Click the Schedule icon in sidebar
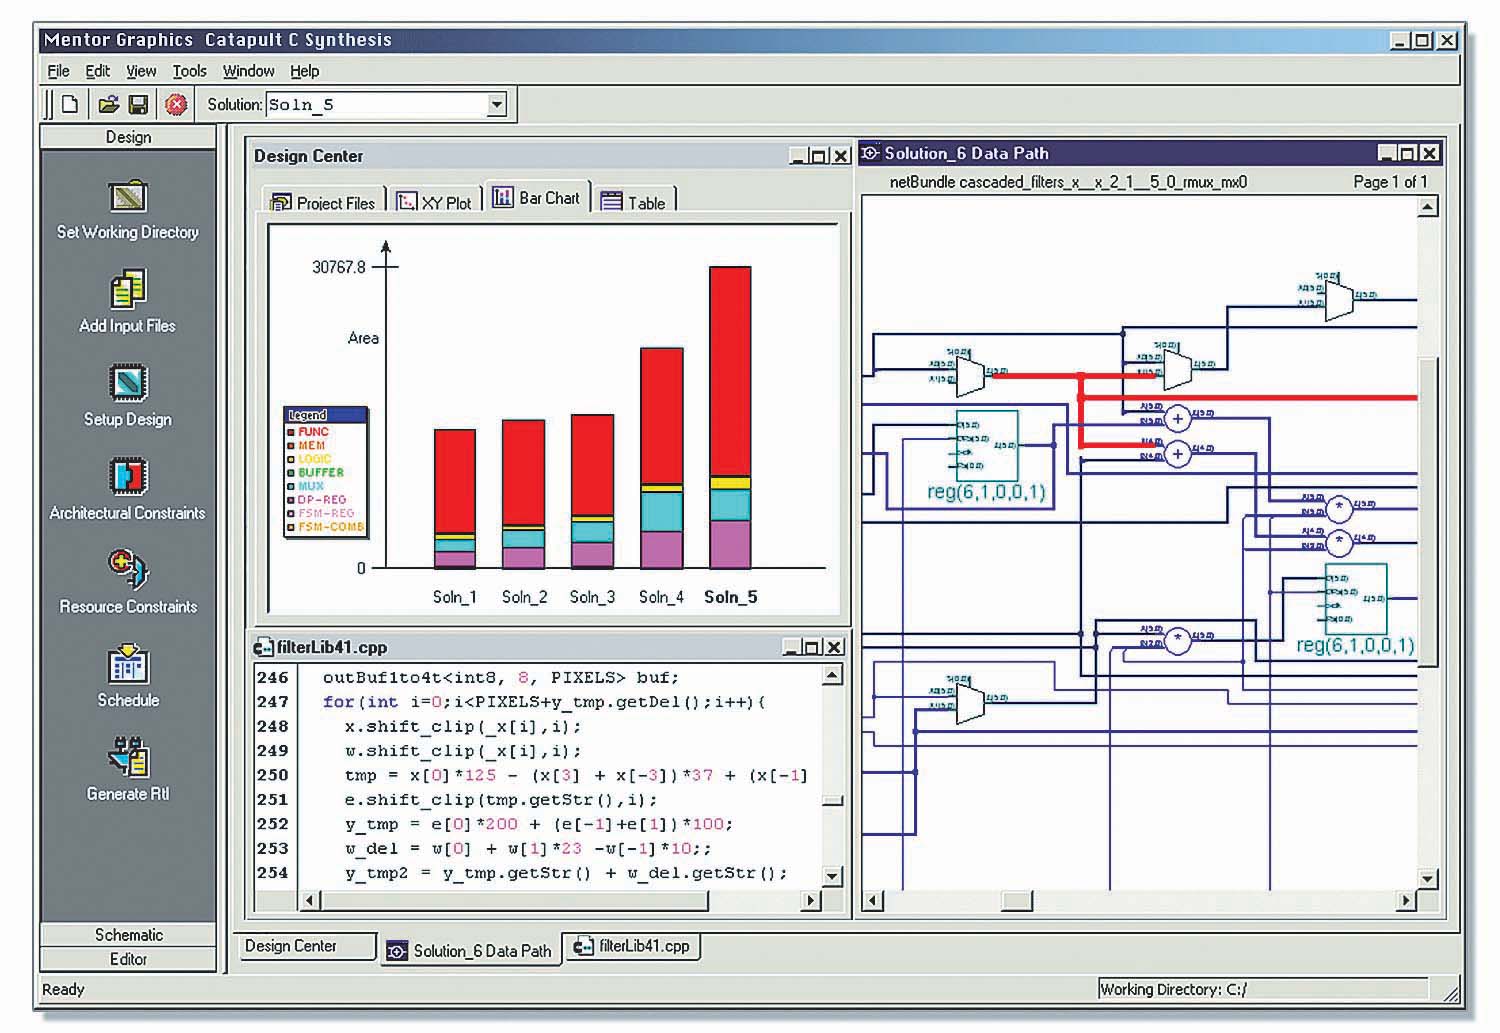1500x1033 pixels. pos(128,665)
